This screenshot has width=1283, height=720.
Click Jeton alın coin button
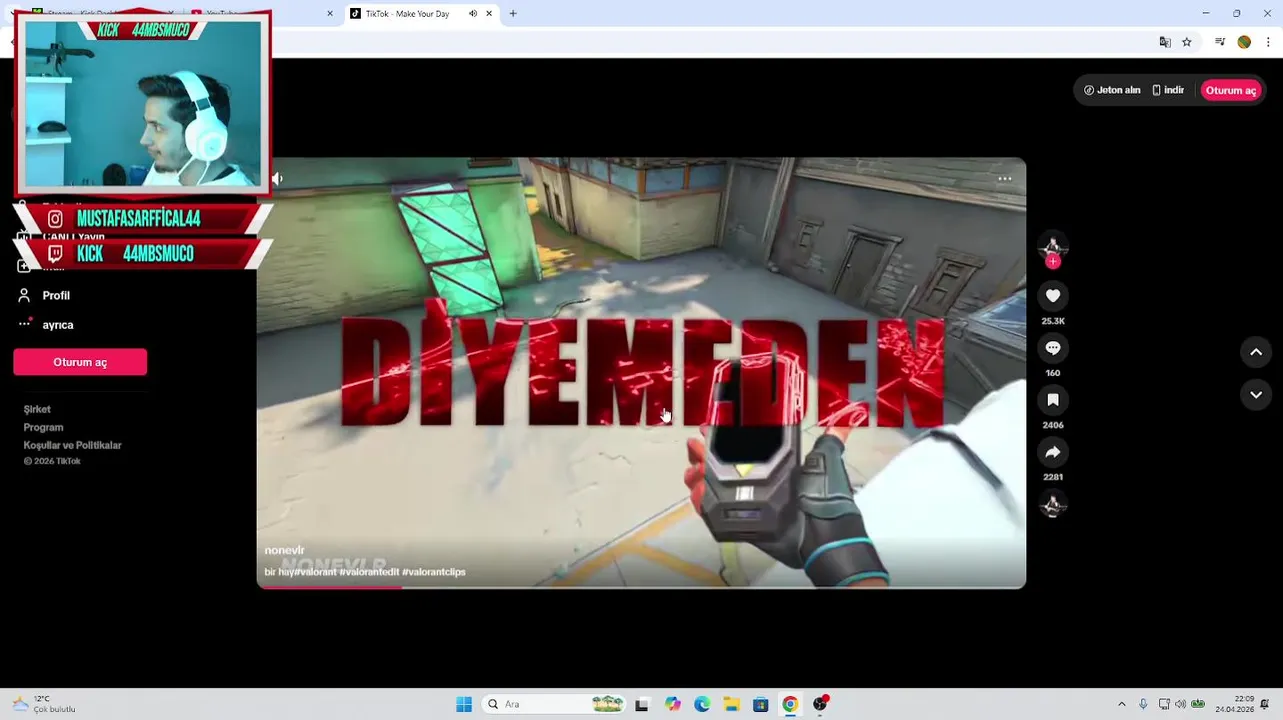point(1112,90)
